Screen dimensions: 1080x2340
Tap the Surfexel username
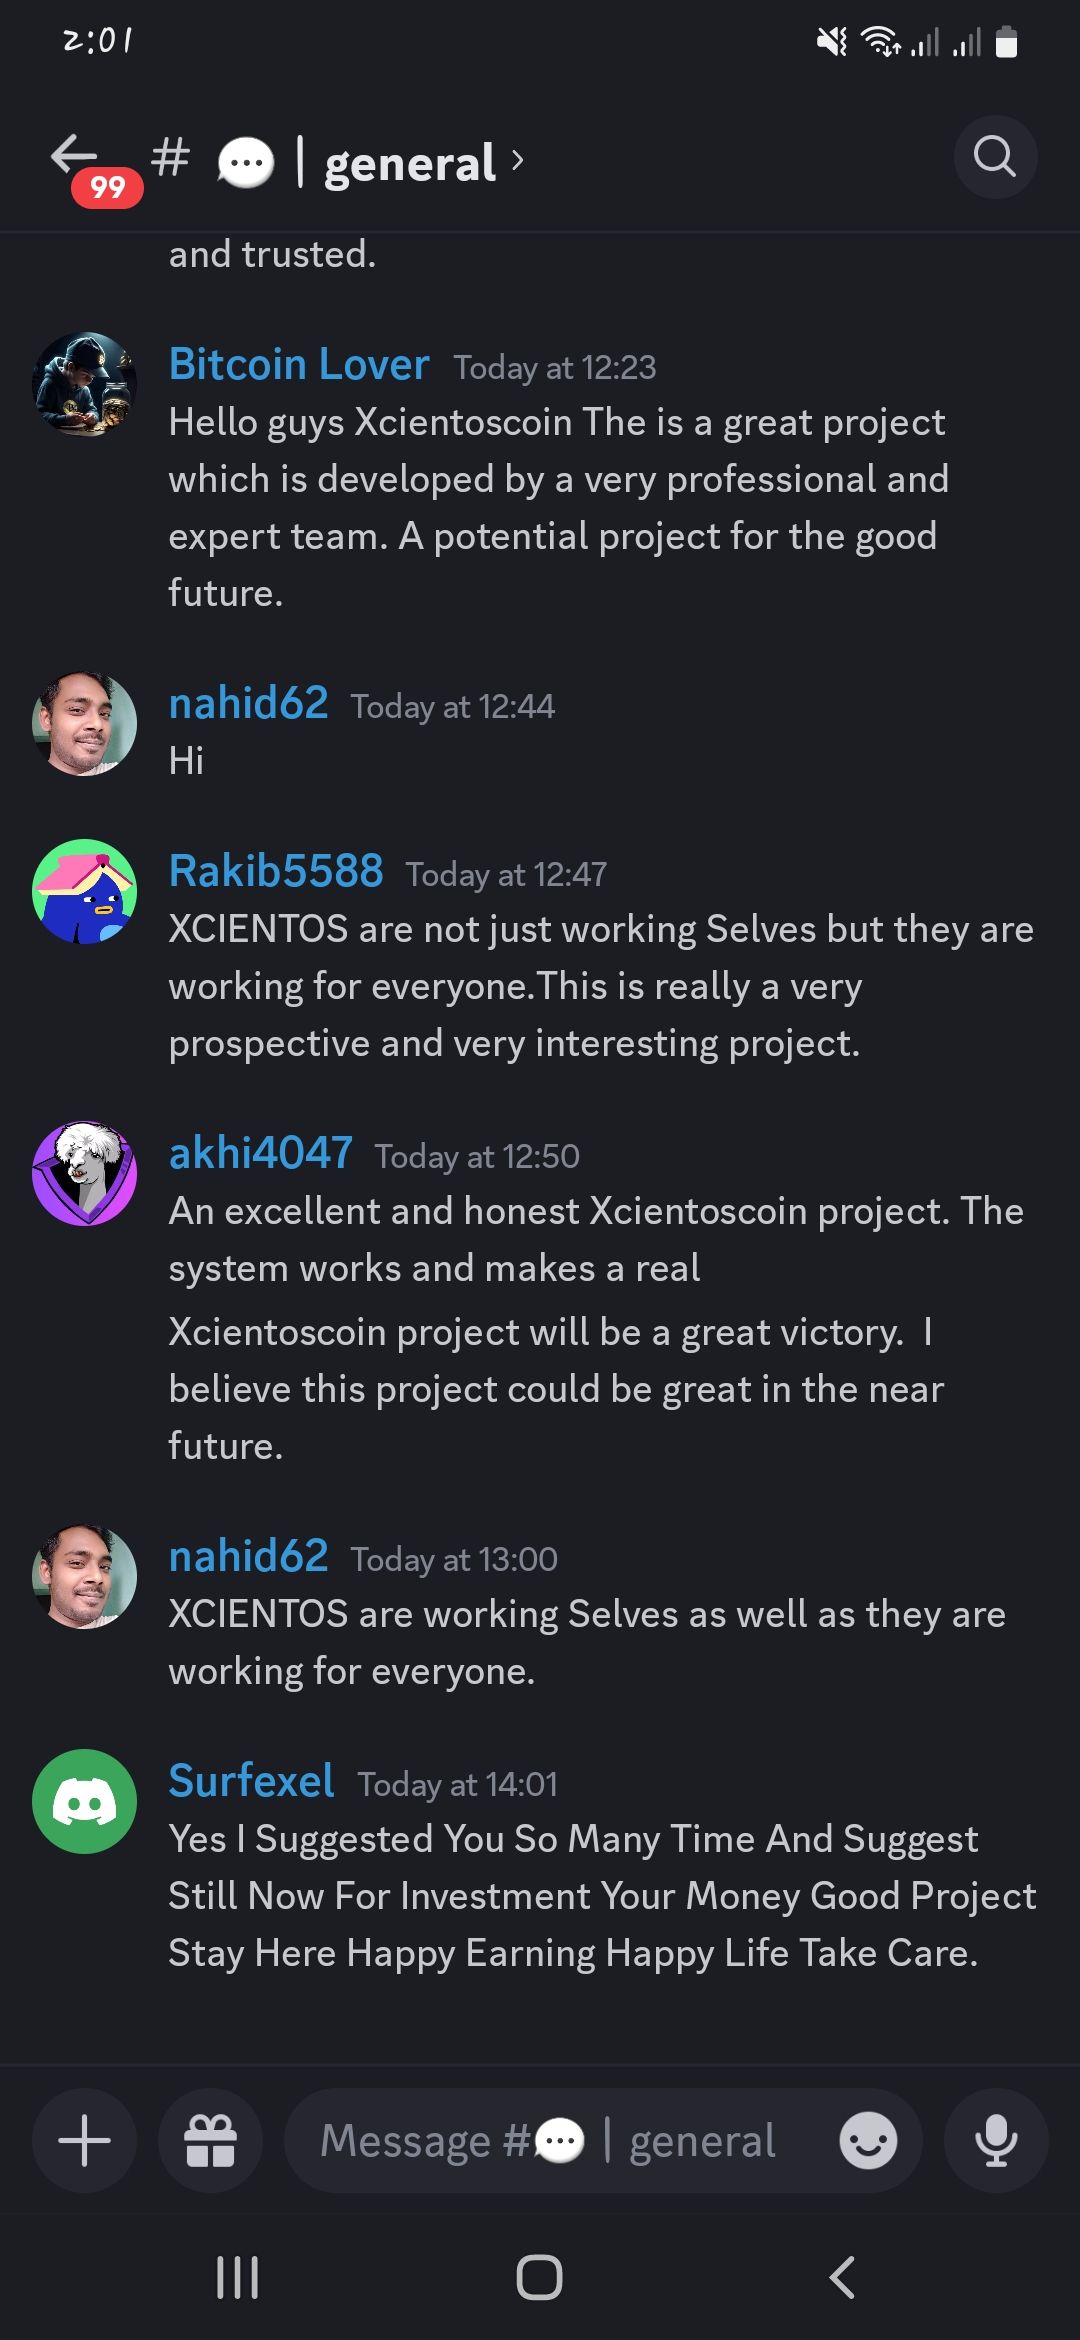(x=251, y=1781)
